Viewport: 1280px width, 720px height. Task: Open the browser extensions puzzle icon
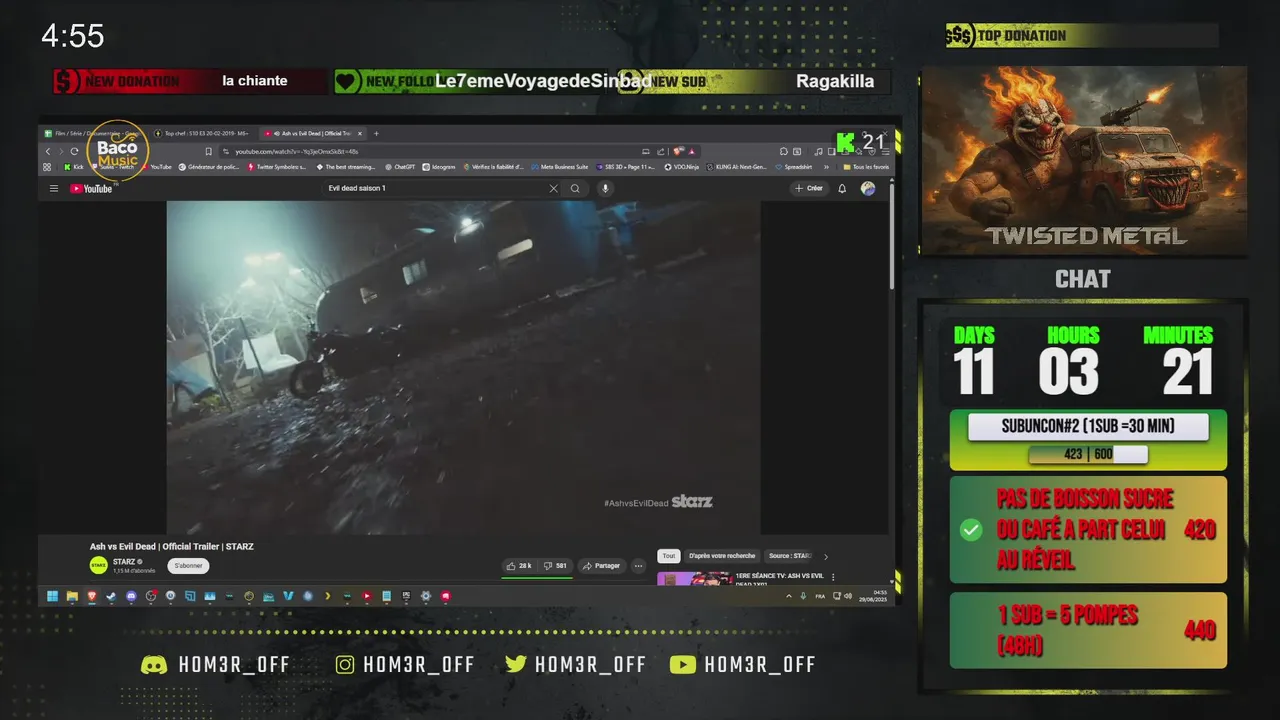point(784,151)
